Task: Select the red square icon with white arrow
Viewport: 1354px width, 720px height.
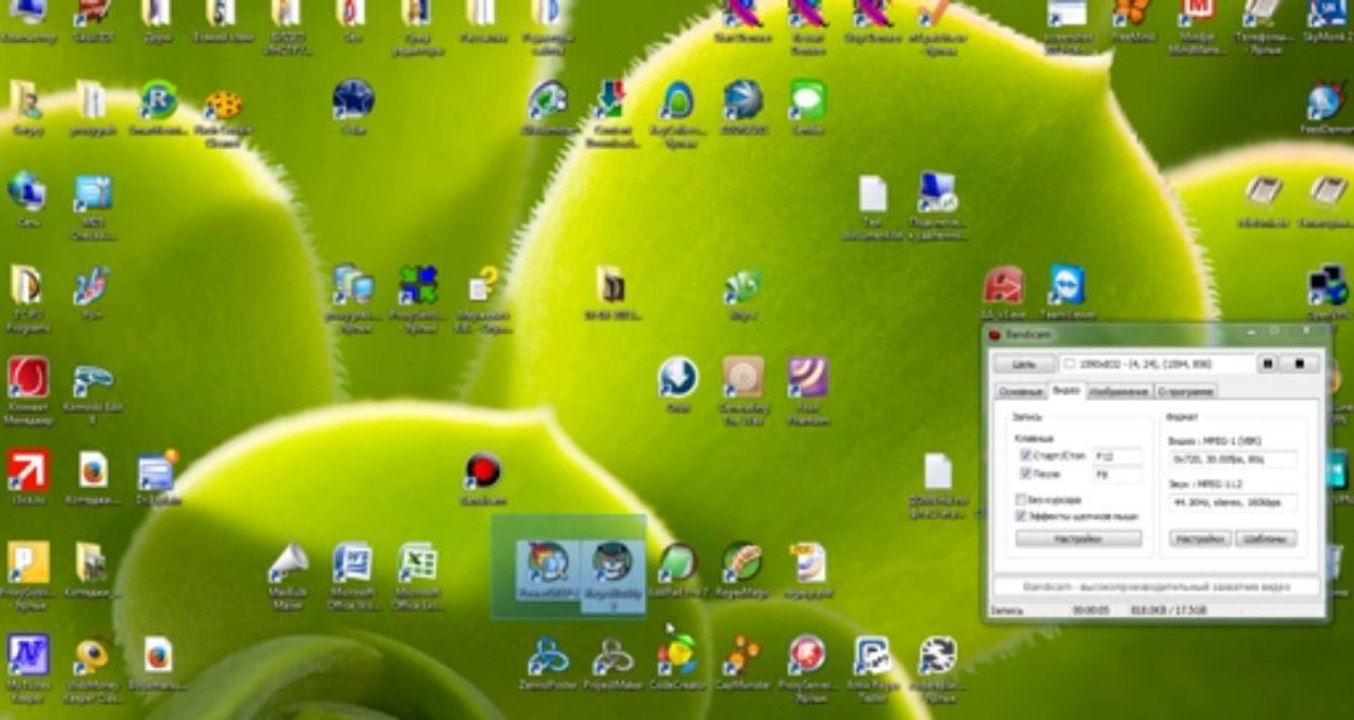Action: (x=28, y=470)
